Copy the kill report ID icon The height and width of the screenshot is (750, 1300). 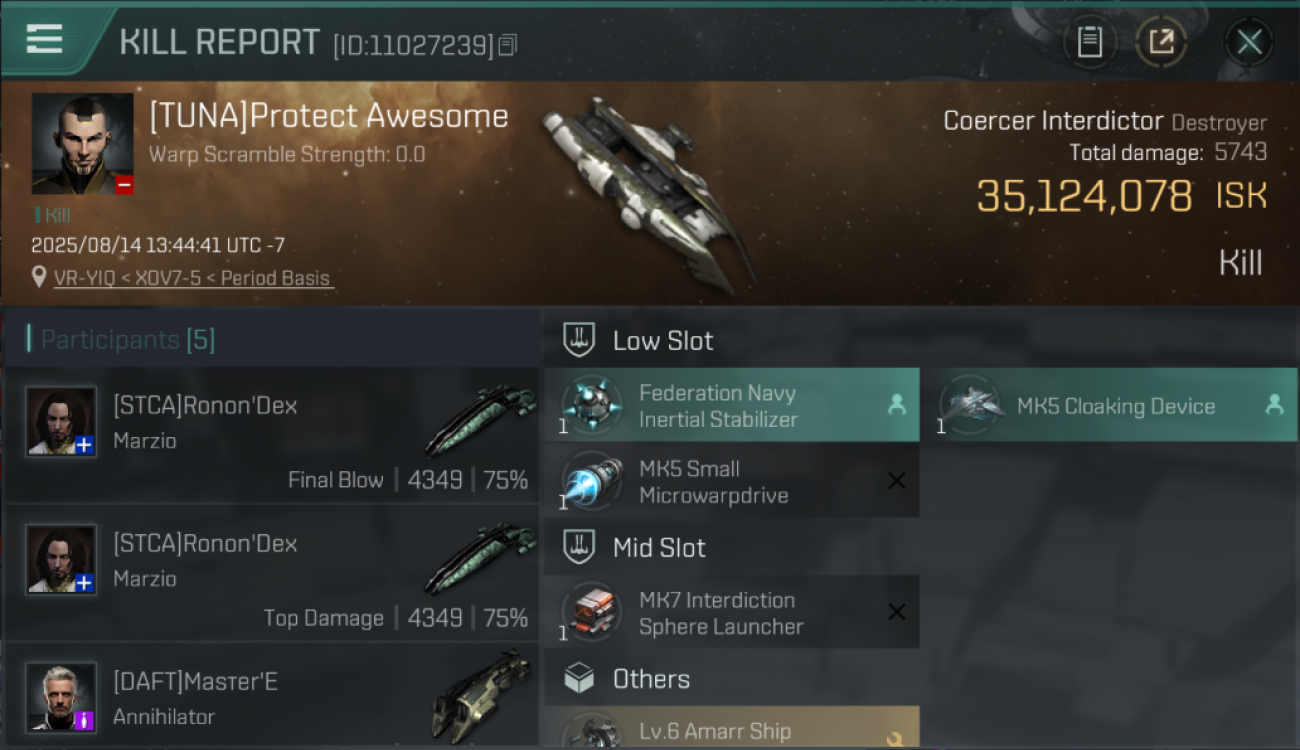coord(508,45)
